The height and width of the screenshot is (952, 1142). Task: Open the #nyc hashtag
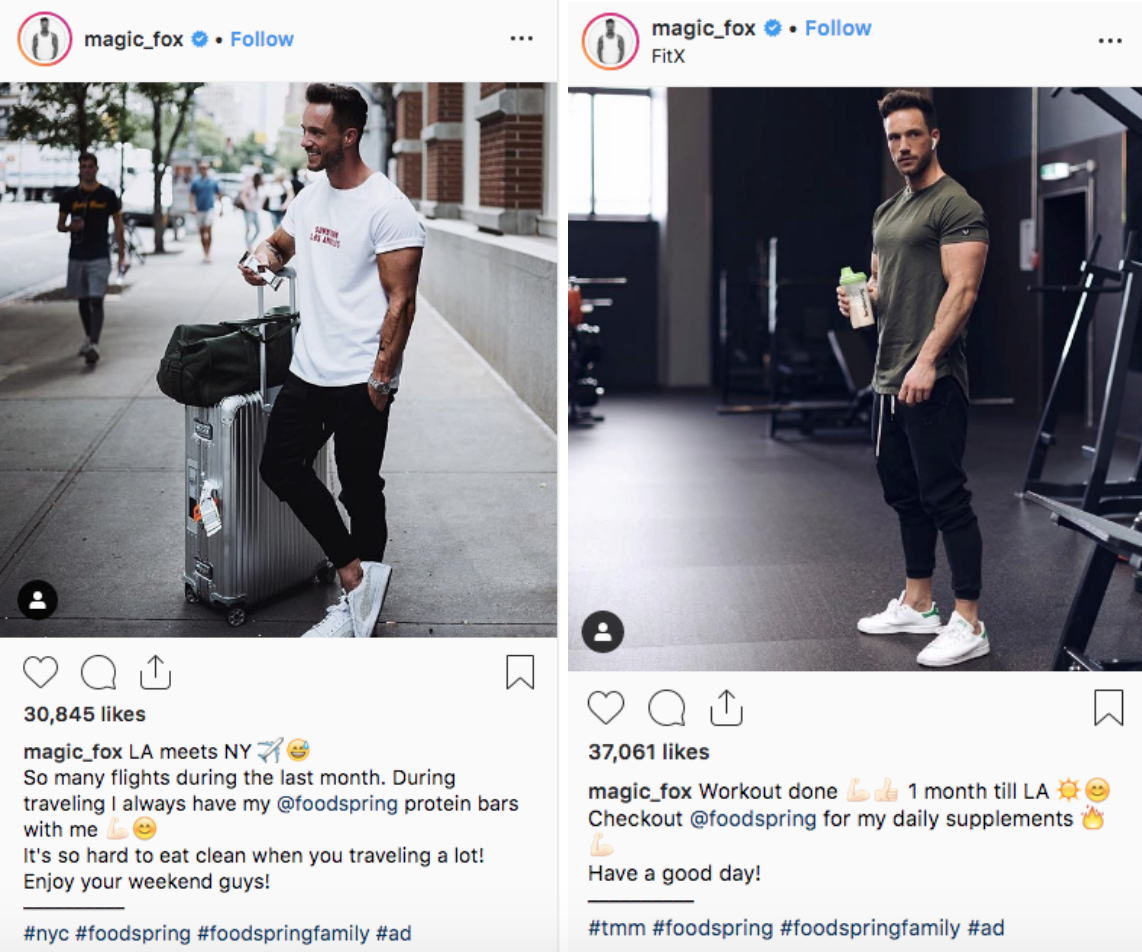(x=46, y=933)
